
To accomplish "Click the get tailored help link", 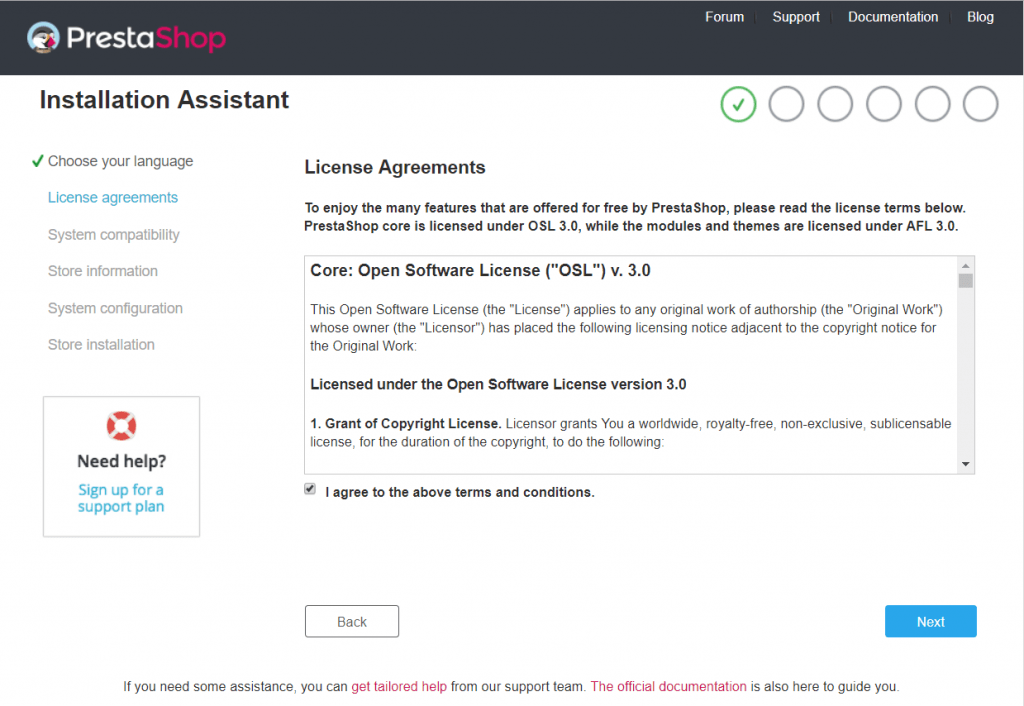I will (x=399, y=686).
